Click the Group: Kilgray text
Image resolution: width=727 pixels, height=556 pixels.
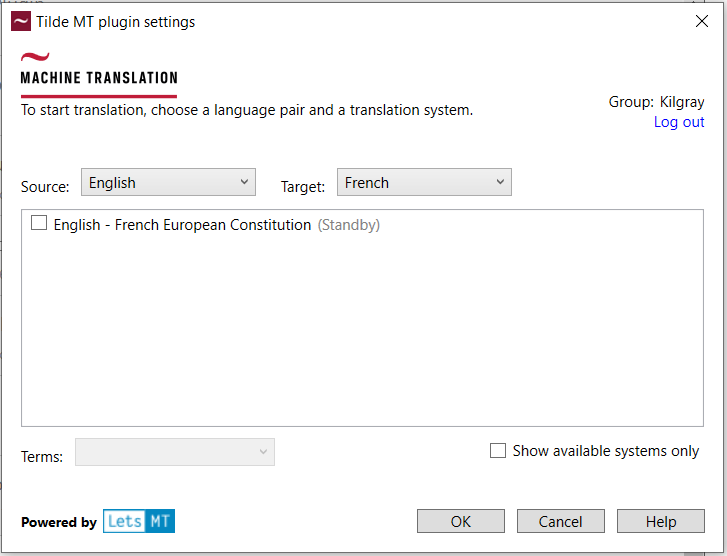pos(656,102)
